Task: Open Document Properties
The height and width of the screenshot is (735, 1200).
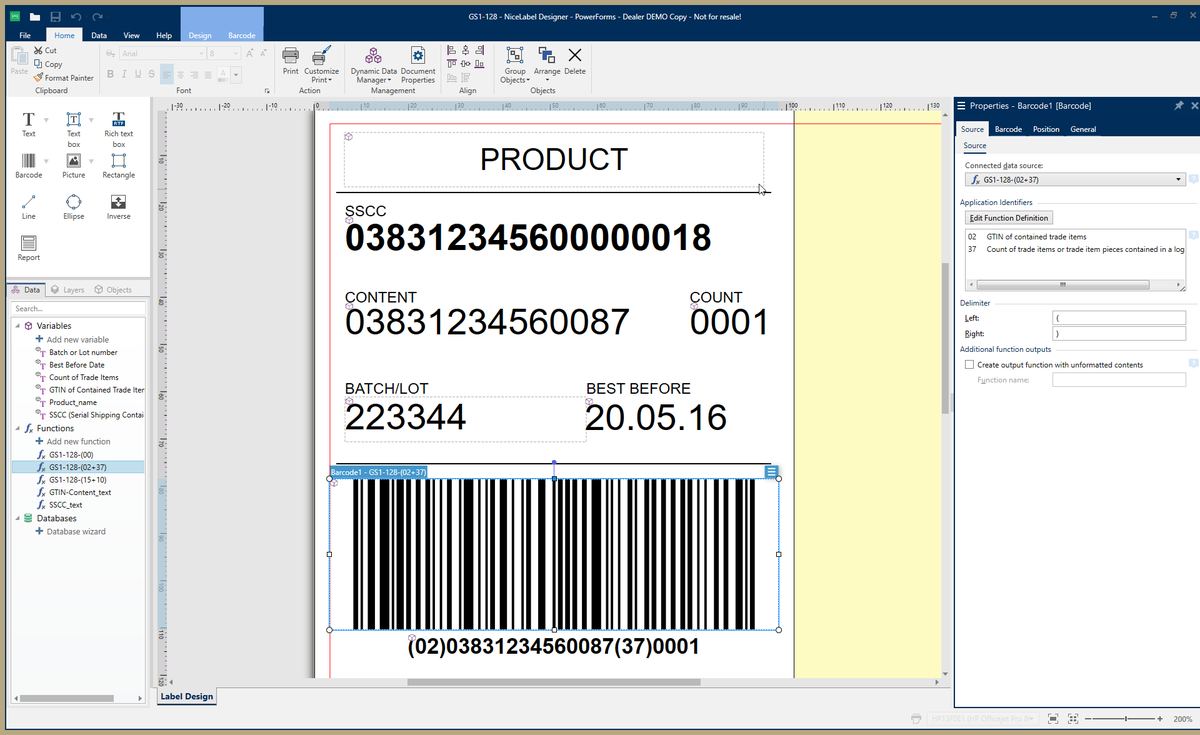Action: pyautogui.click(x=418, y=65)
